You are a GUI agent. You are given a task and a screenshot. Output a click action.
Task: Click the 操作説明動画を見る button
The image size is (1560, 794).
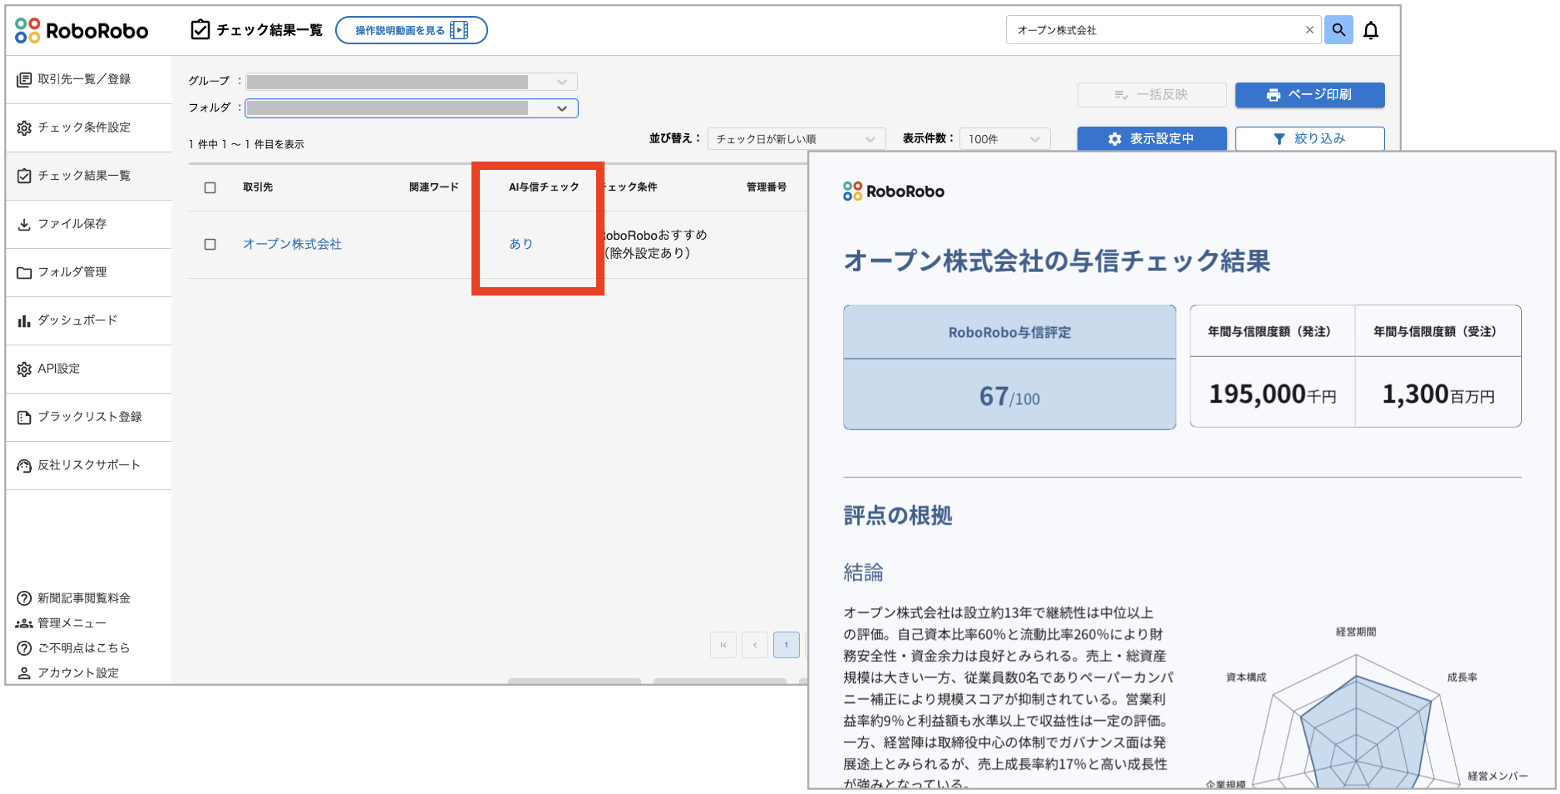coord(411,30)
